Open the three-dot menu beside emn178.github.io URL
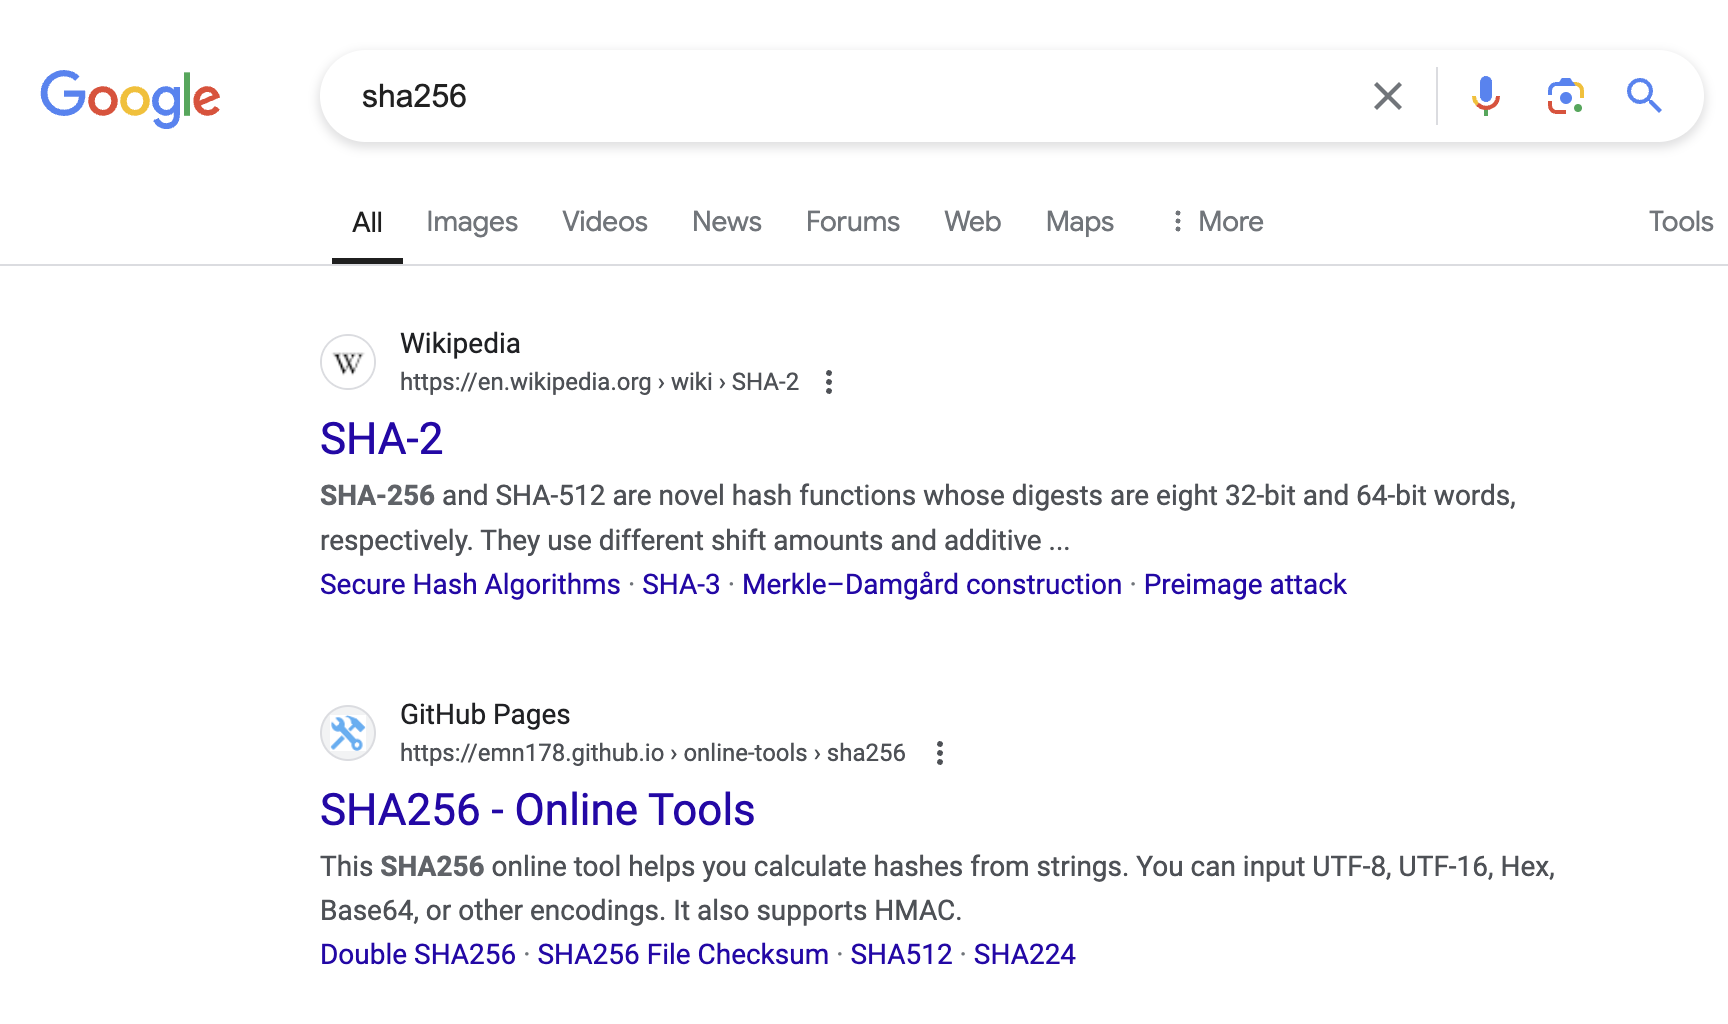The image size is (1728, 1024). [939, 753]
